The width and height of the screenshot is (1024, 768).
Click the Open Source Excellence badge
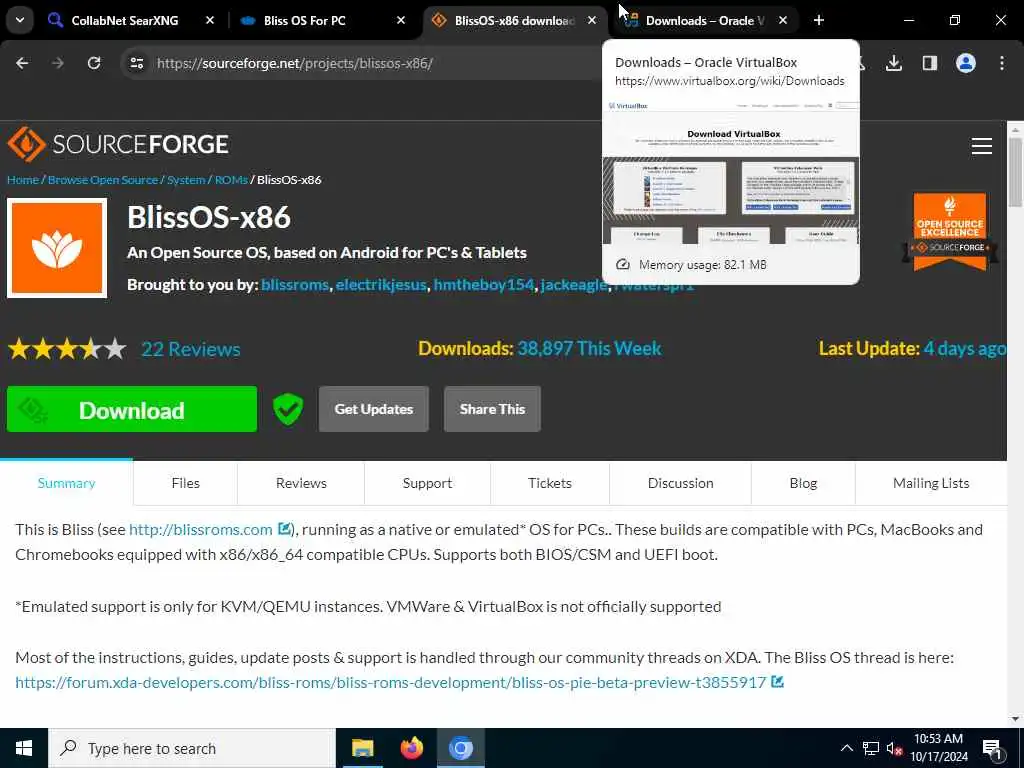(950, 232)
